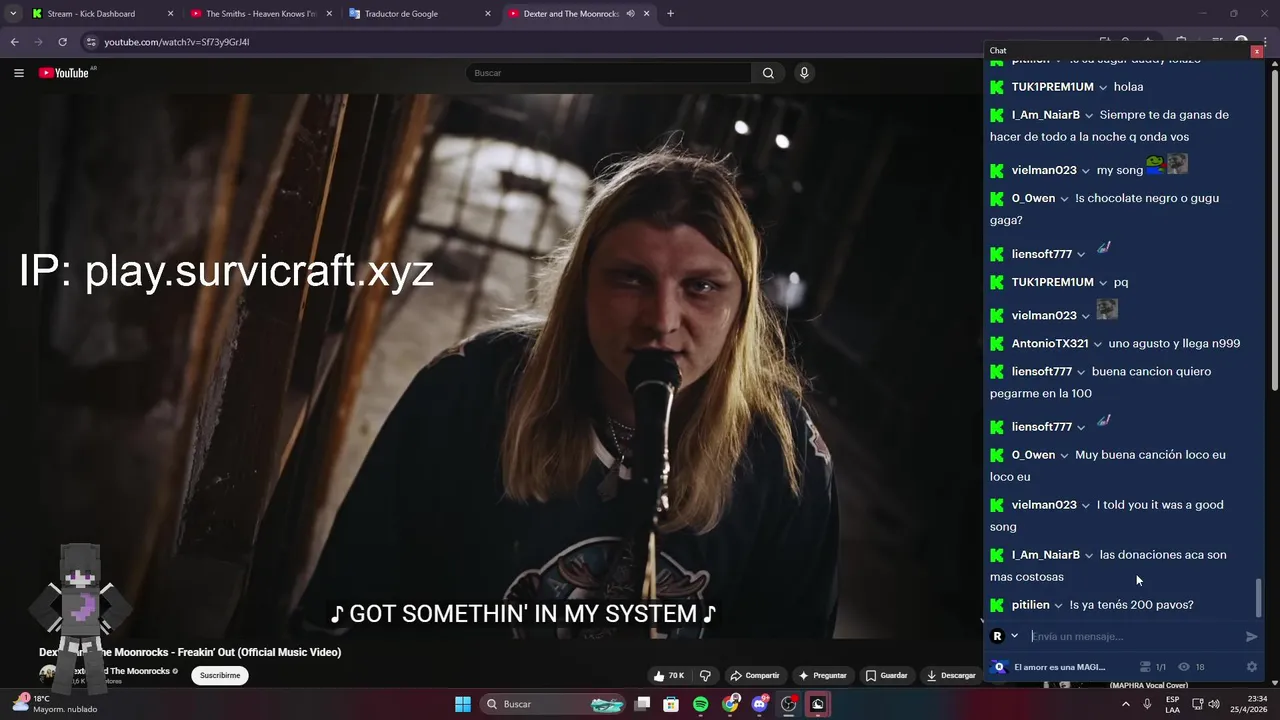Click username vielman023 on 'I told you' message

point(1044,505)
